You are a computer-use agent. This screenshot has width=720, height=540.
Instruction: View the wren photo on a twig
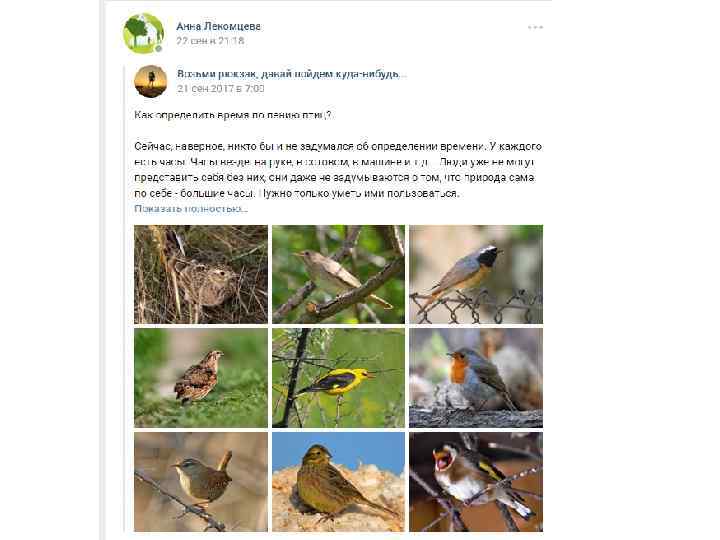coord(201,481)
